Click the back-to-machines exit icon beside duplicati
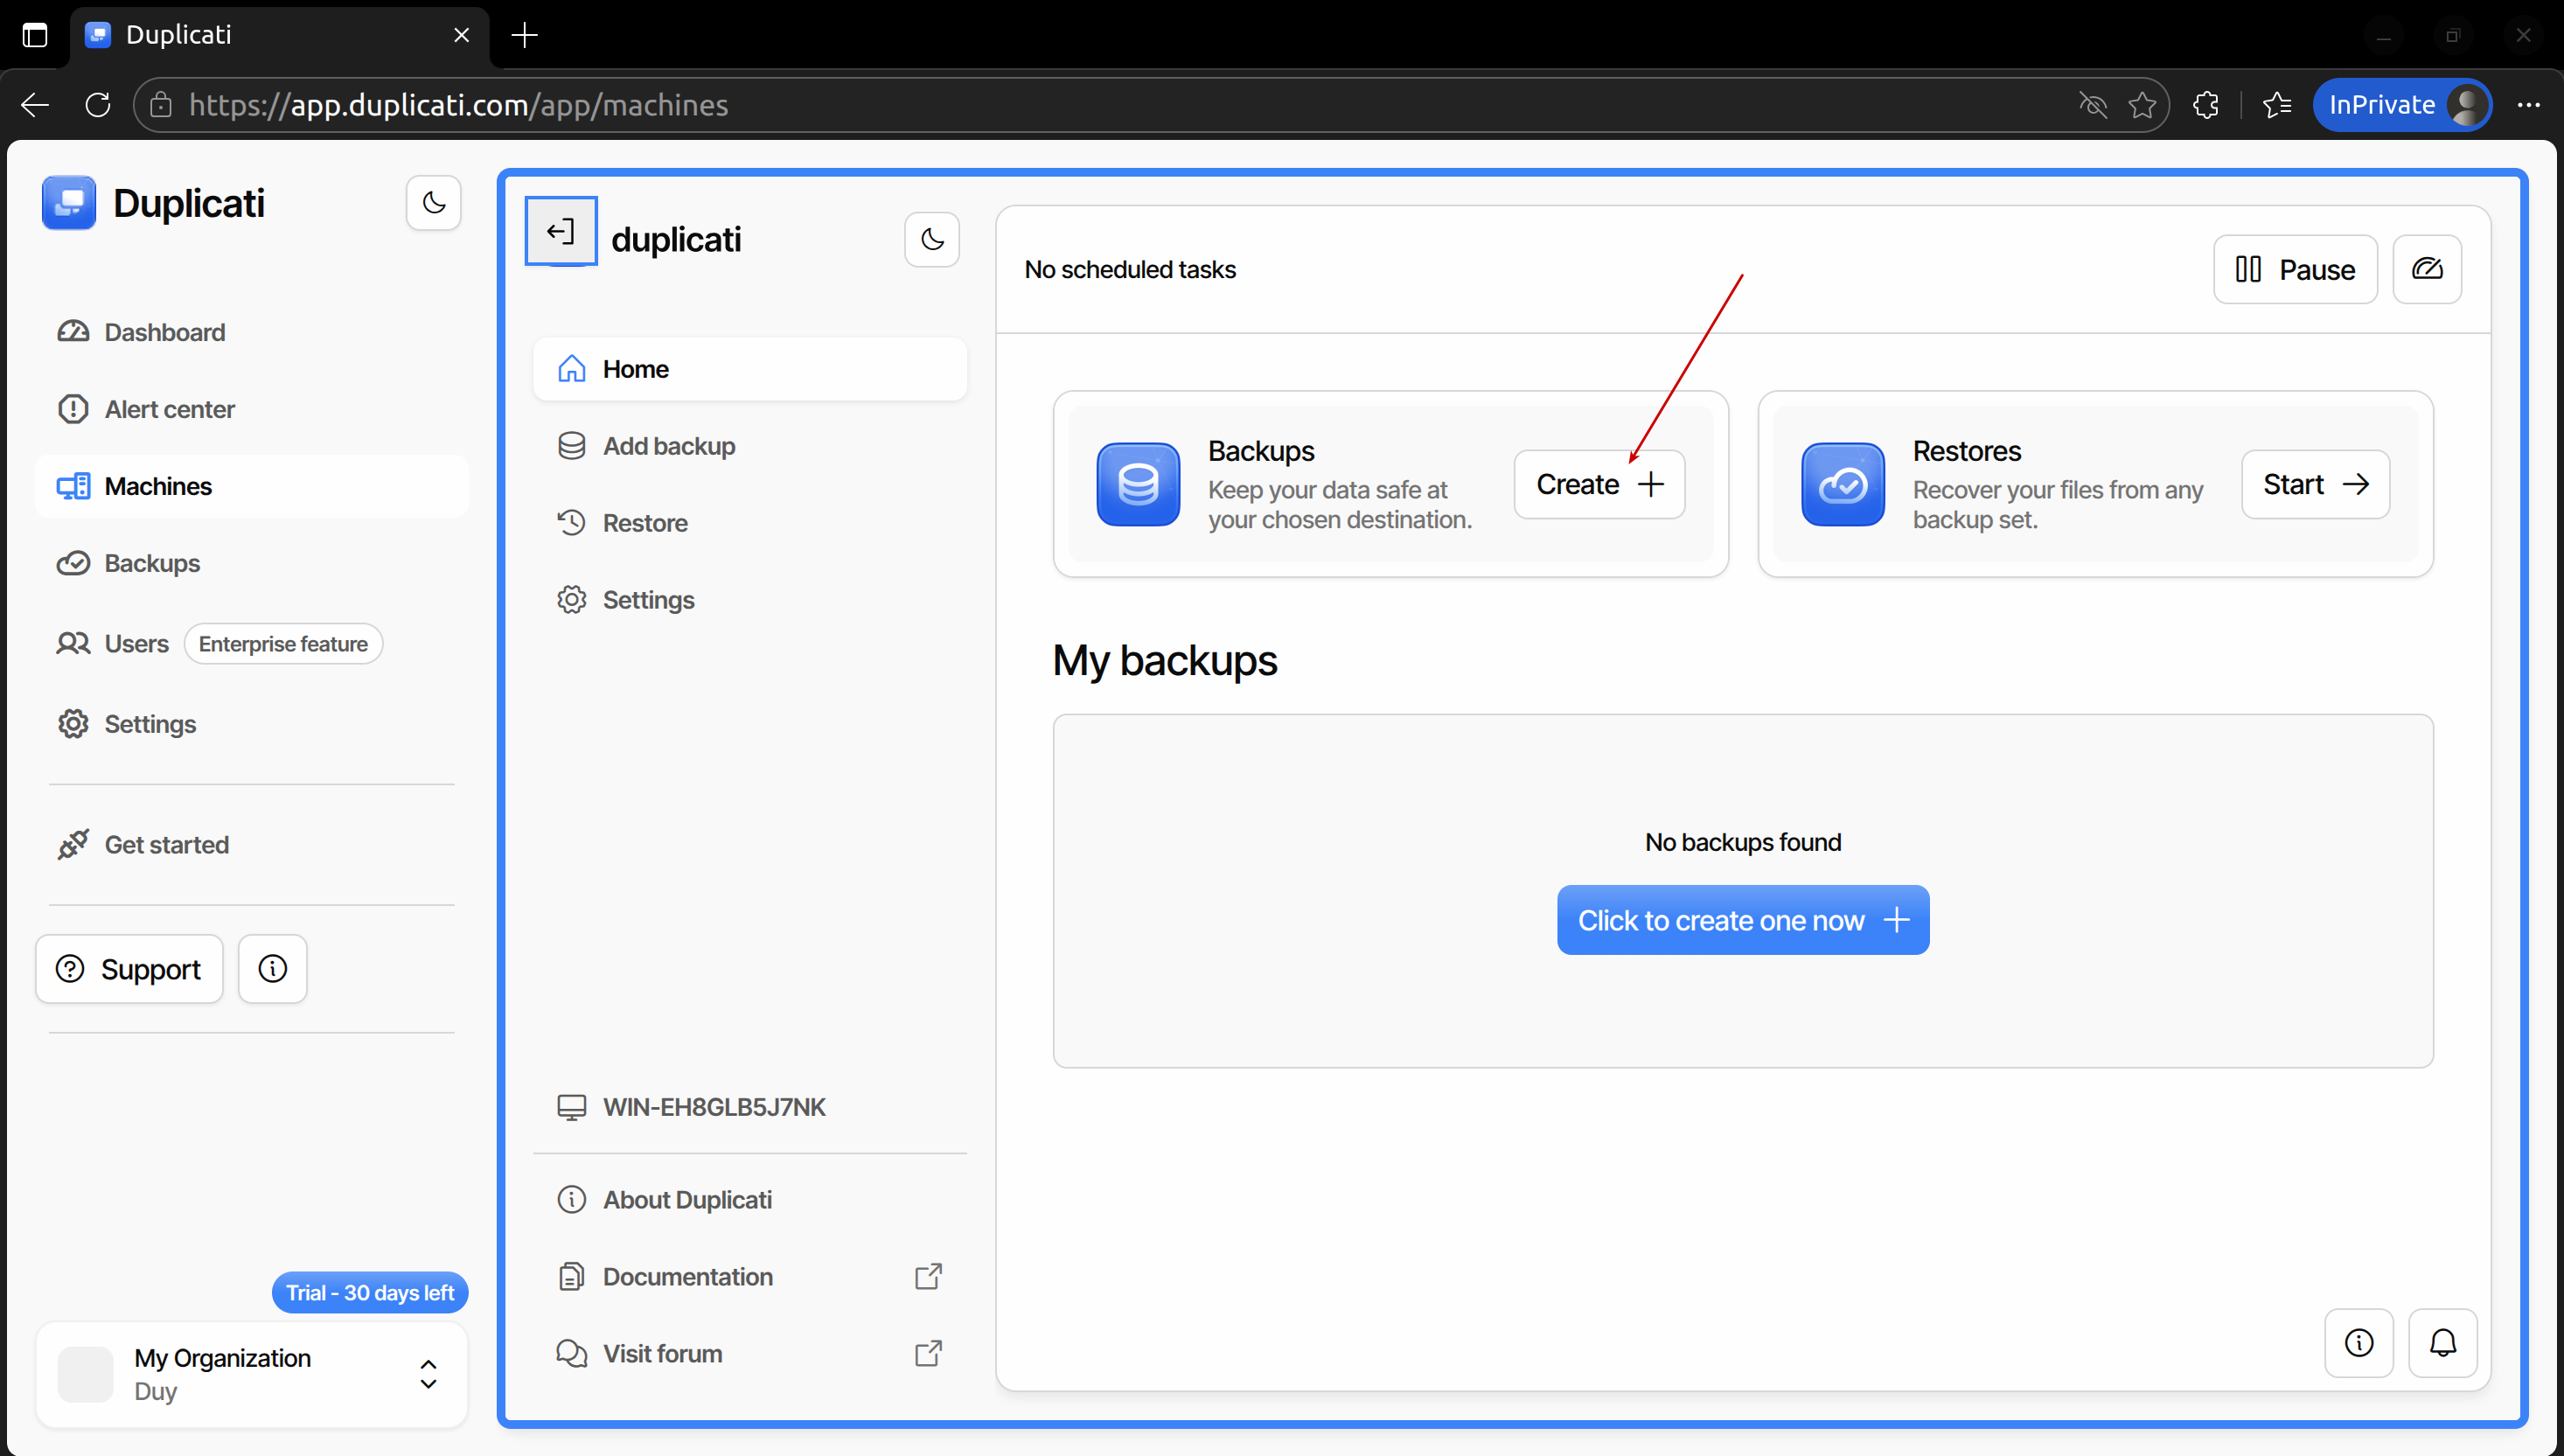The width and height of the screenshot is (2564, 1456). (x=561, y=232)
